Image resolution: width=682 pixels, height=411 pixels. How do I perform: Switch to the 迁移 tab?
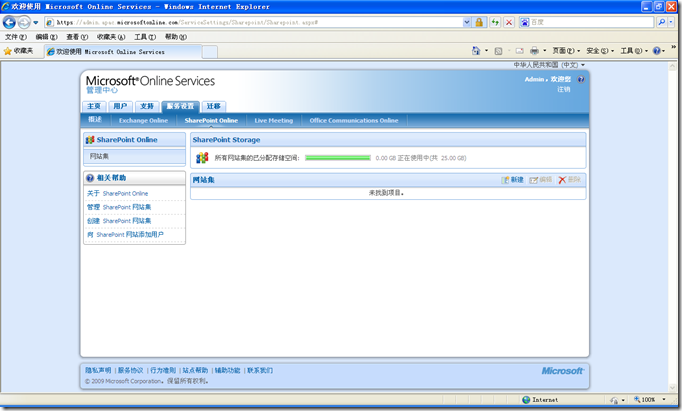click(x=214, y=106)
